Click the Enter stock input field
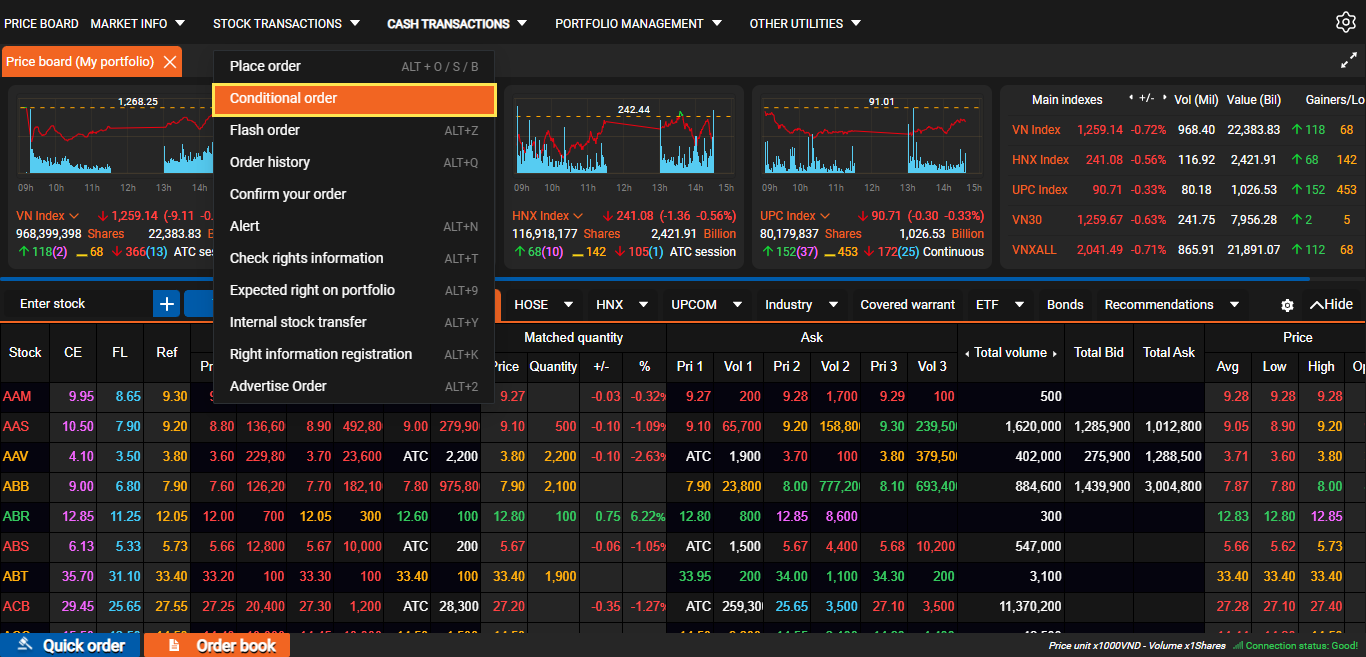The width and height of the screenshot is (1366, 657). tap(78, 304)
